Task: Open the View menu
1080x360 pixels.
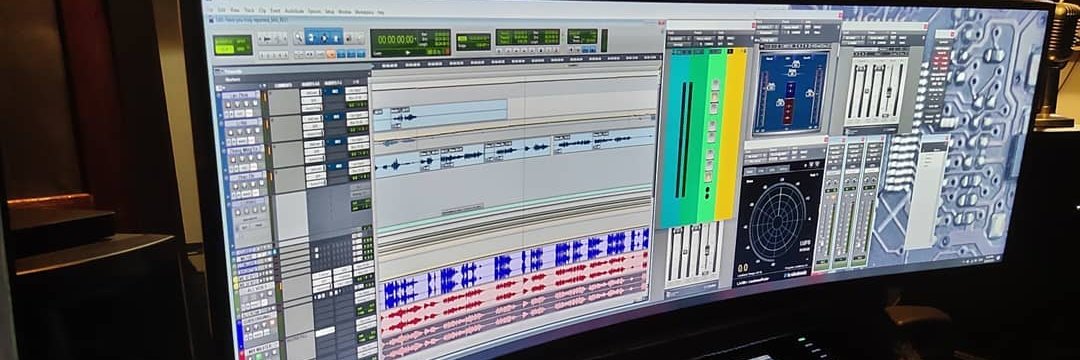Action: coord(235,10)
